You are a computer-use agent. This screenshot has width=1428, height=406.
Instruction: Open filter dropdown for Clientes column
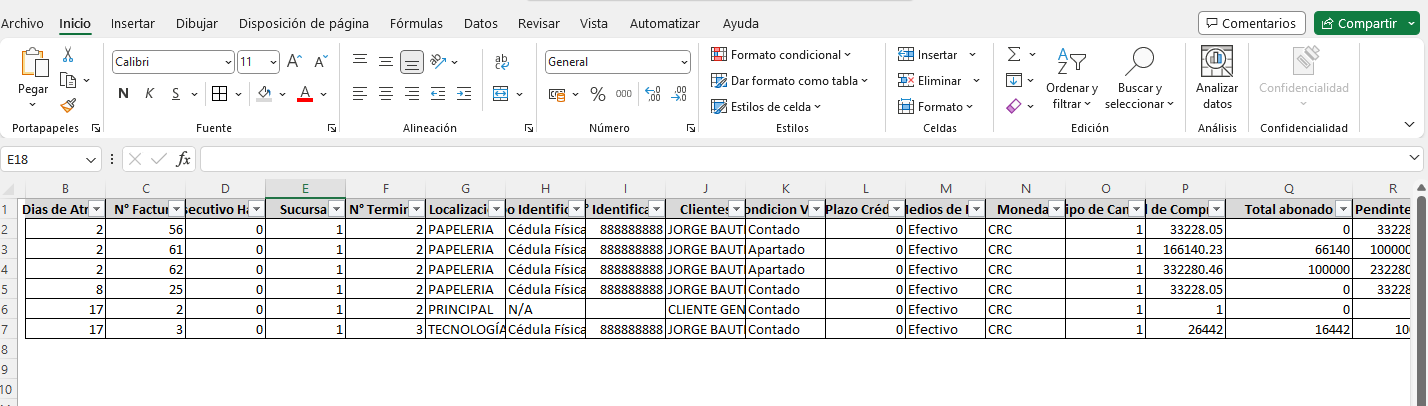[737, 209]
